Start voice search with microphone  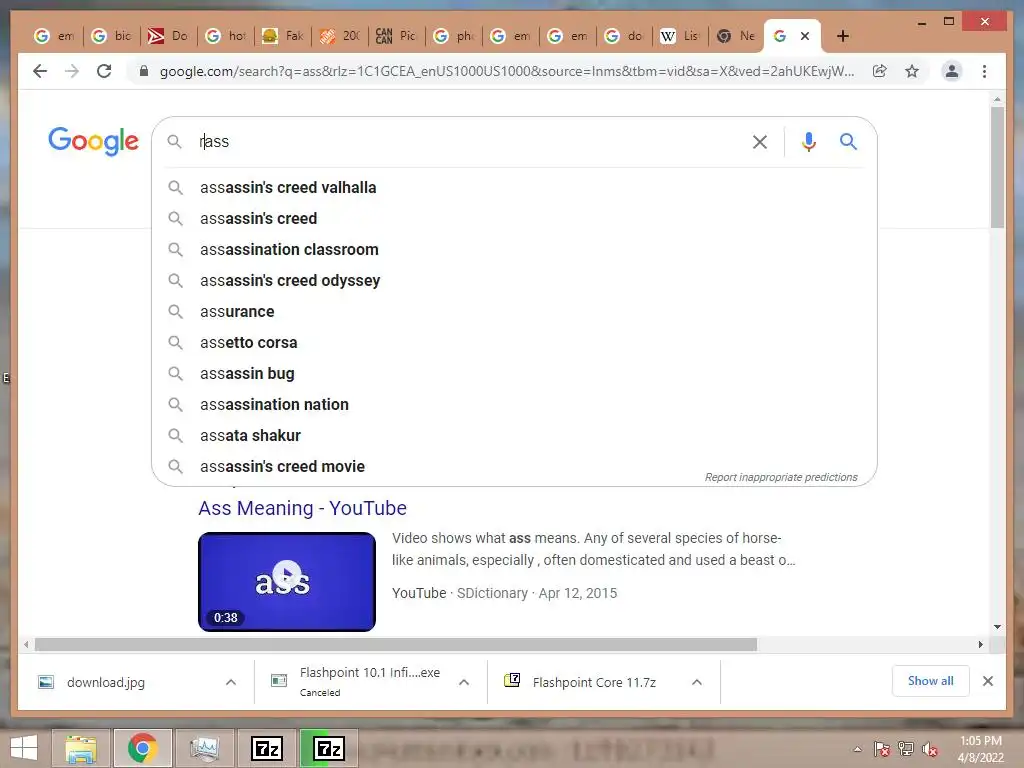pyautogui.click(x=808, y=142)
